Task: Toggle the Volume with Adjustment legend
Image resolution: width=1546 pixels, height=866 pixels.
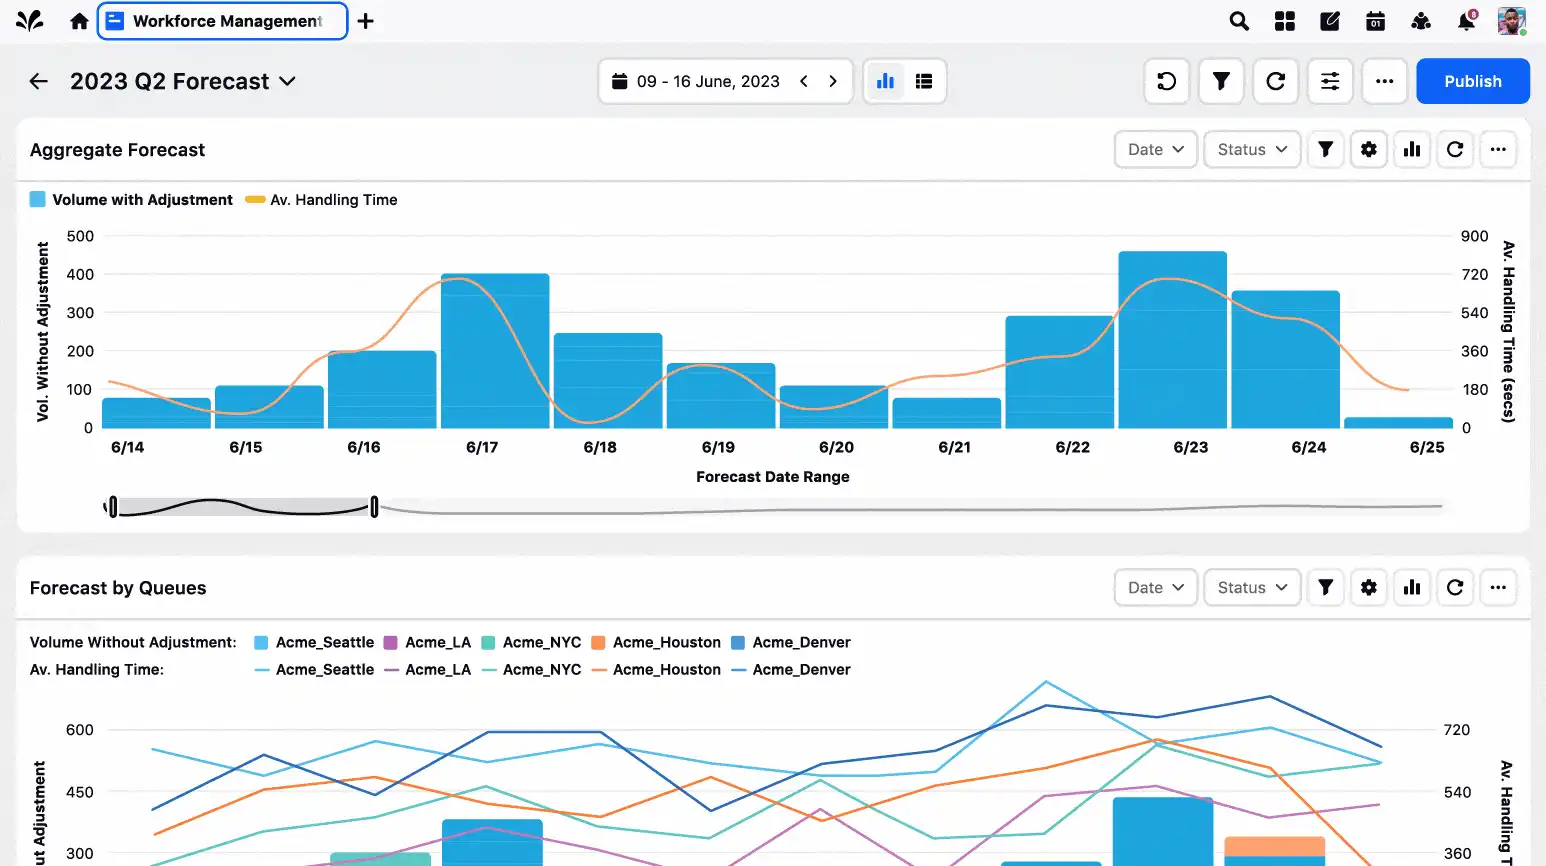Action: point(131,200)
